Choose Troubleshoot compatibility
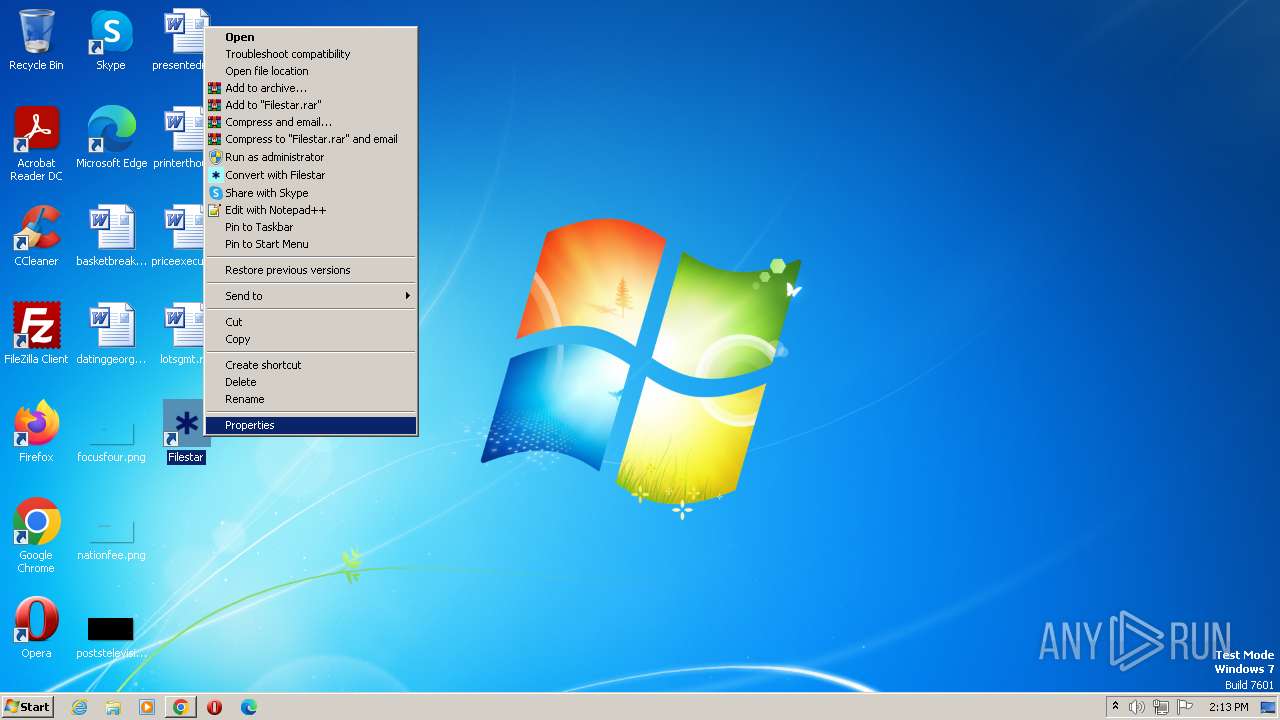 pyautogui.click(x=311, y=54)
